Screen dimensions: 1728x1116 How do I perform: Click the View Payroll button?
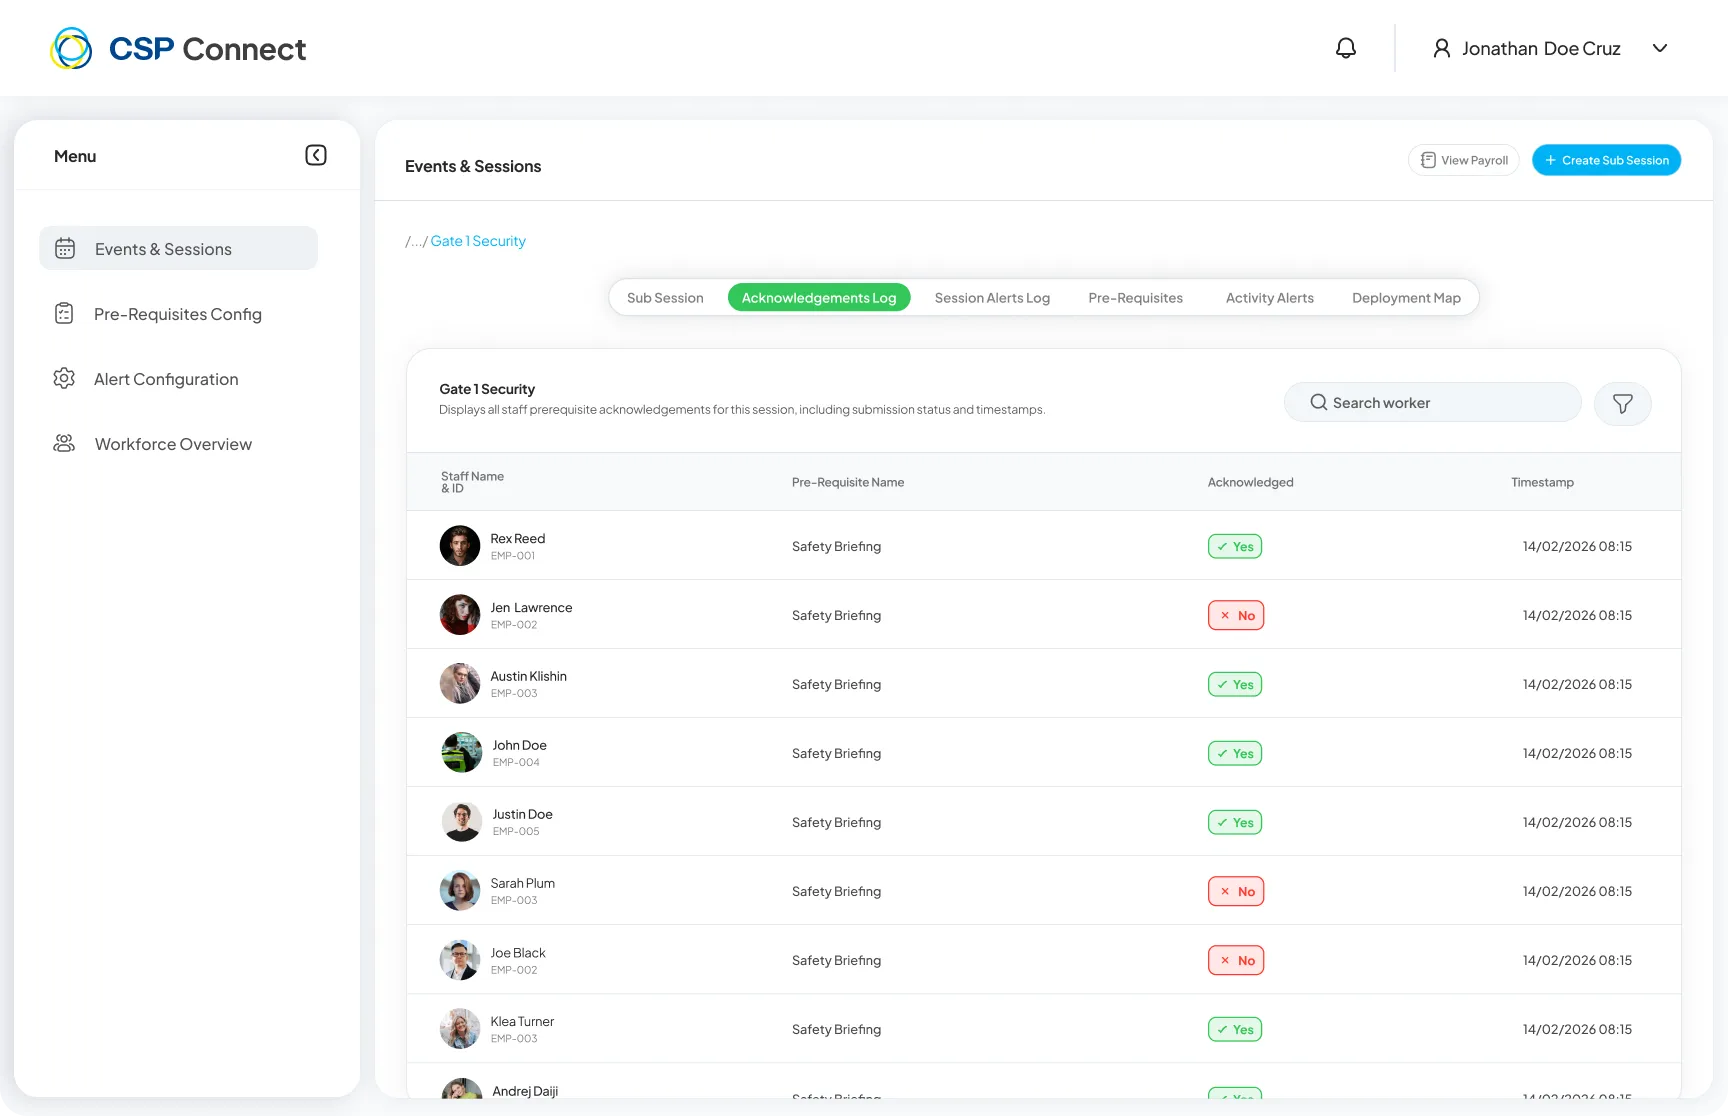(x=1464, y=160)
